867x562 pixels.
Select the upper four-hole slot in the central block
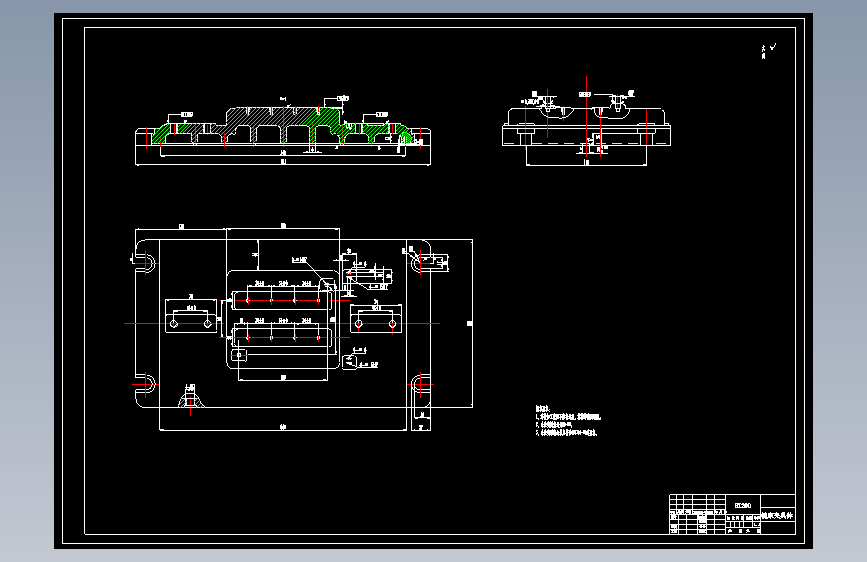(282, 300)
